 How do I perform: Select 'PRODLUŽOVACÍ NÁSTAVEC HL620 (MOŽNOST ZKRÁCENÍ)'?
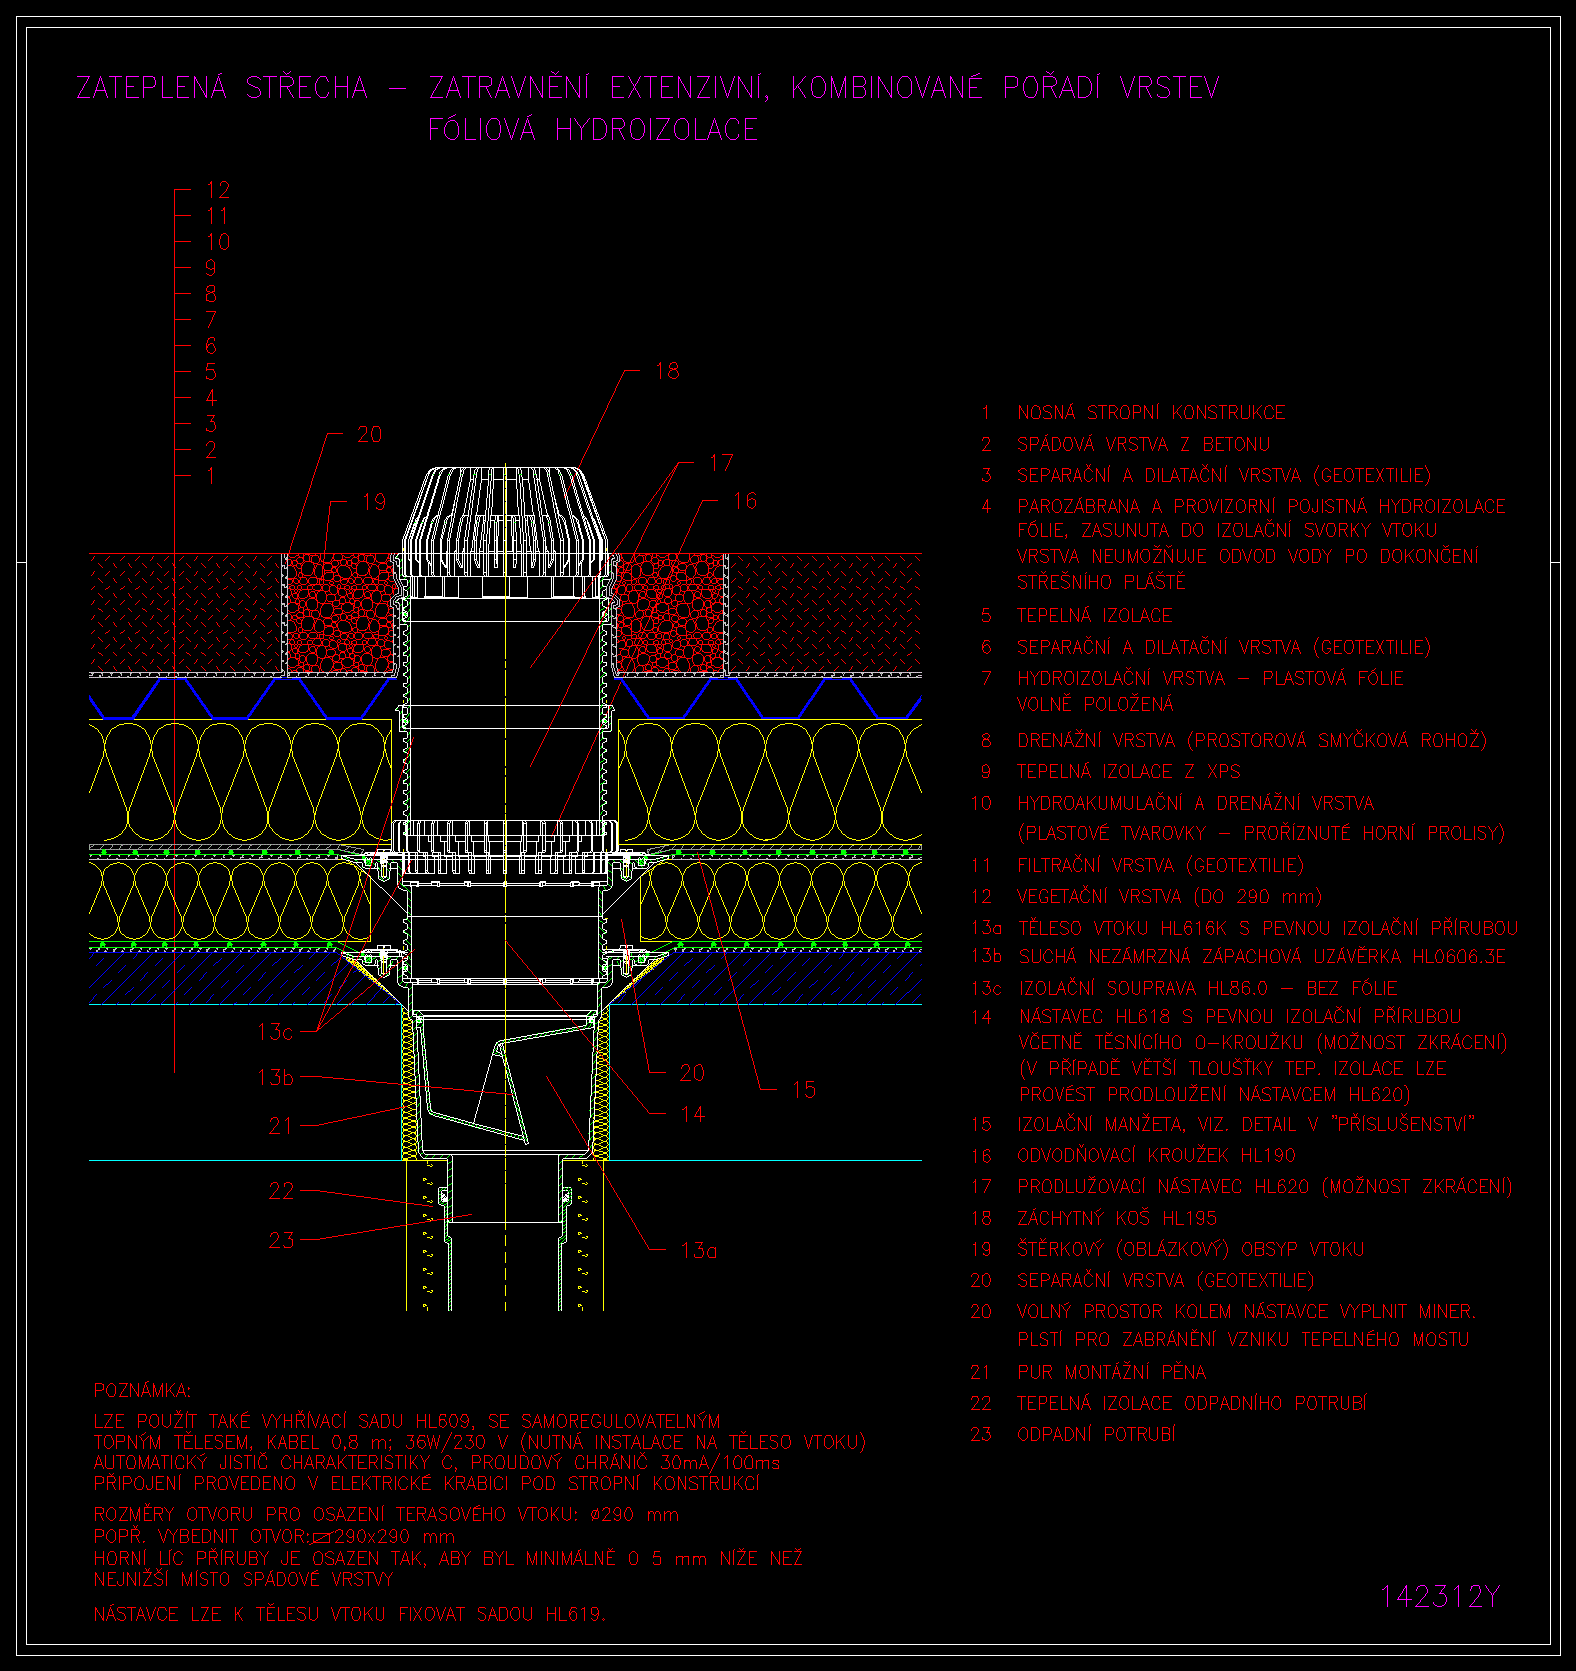(x=1265, y=1187)
